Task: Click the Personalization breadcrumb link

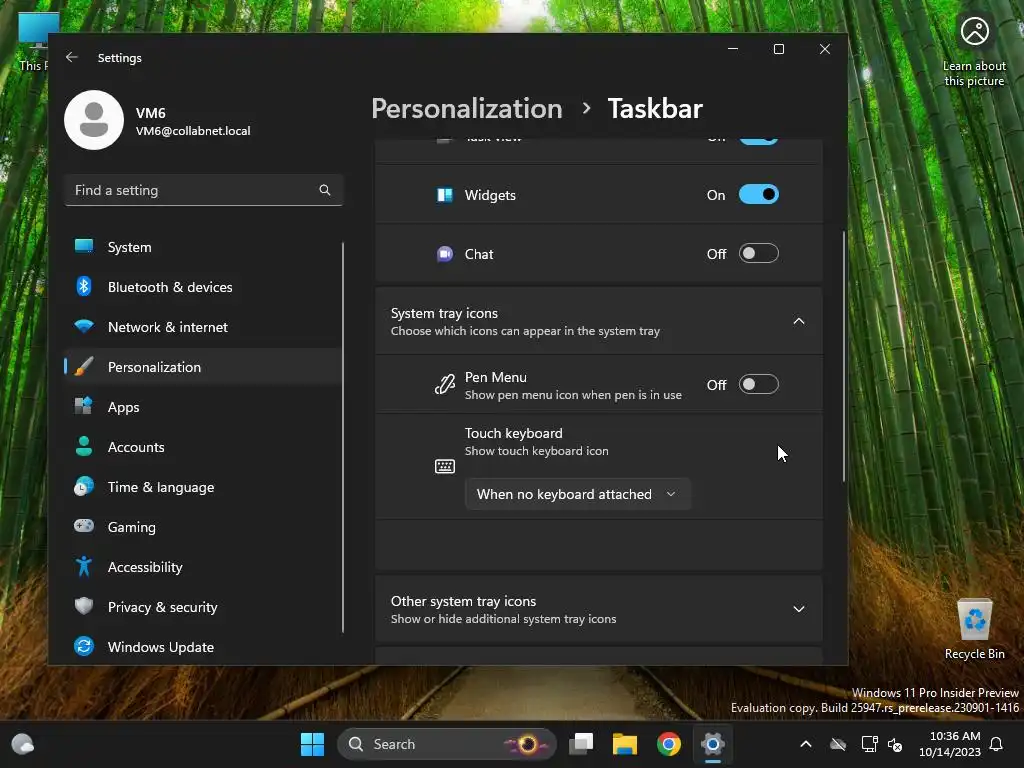Action: (466, 108)
